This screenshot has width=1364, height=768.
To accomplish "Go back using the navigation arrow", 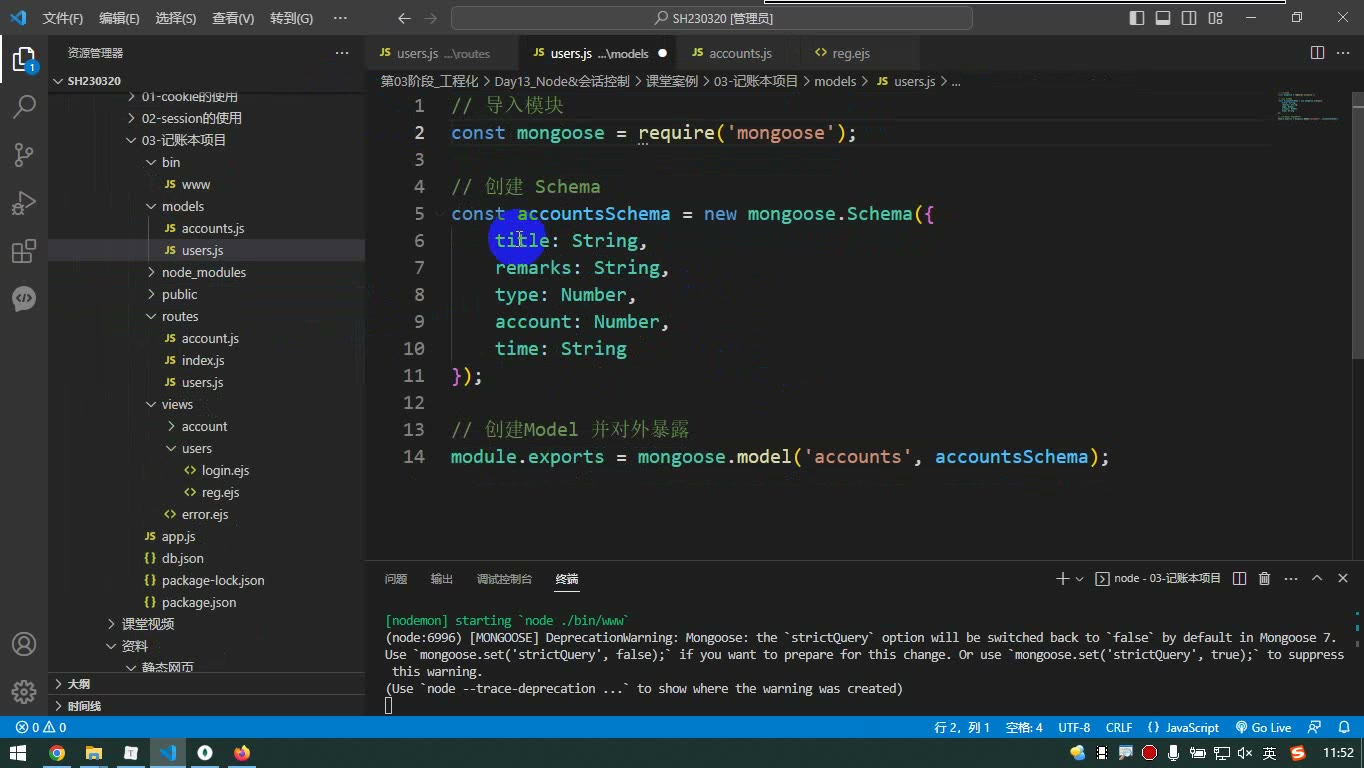I will pyautogui.click(x=404, y=18).
